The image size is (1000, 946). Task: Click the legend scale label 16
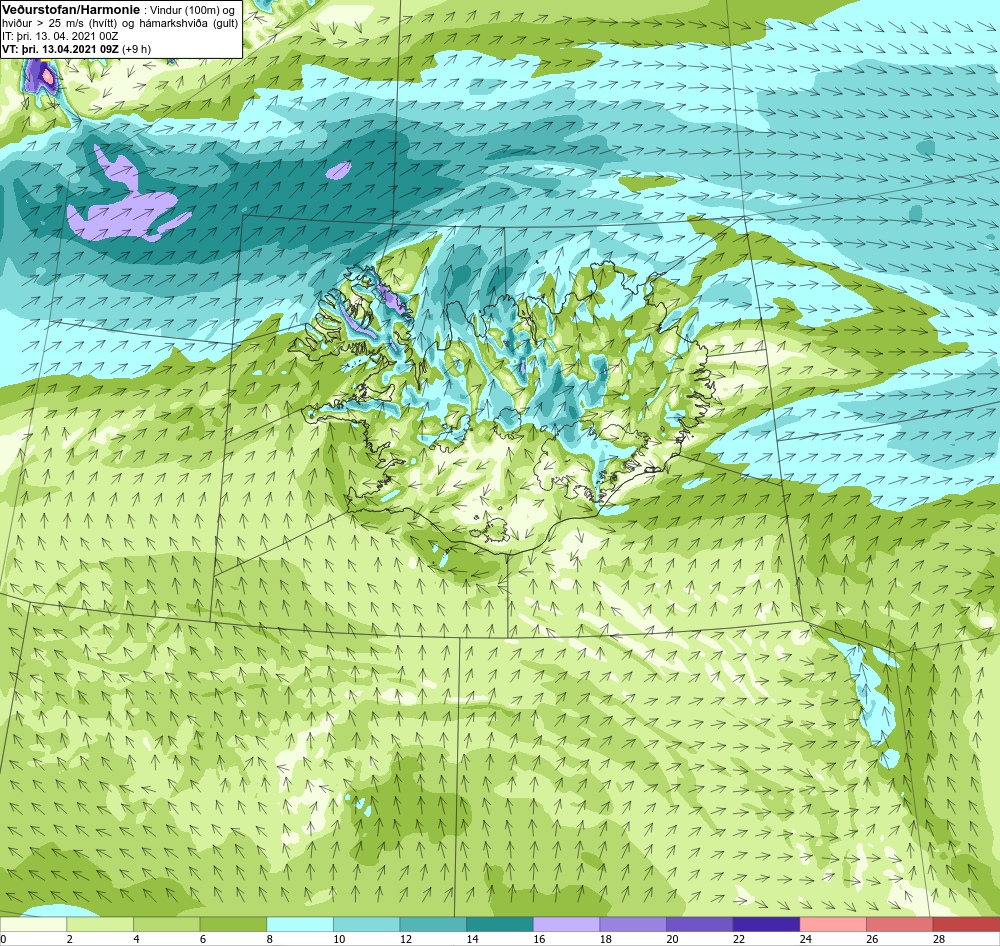coord(539,939)
